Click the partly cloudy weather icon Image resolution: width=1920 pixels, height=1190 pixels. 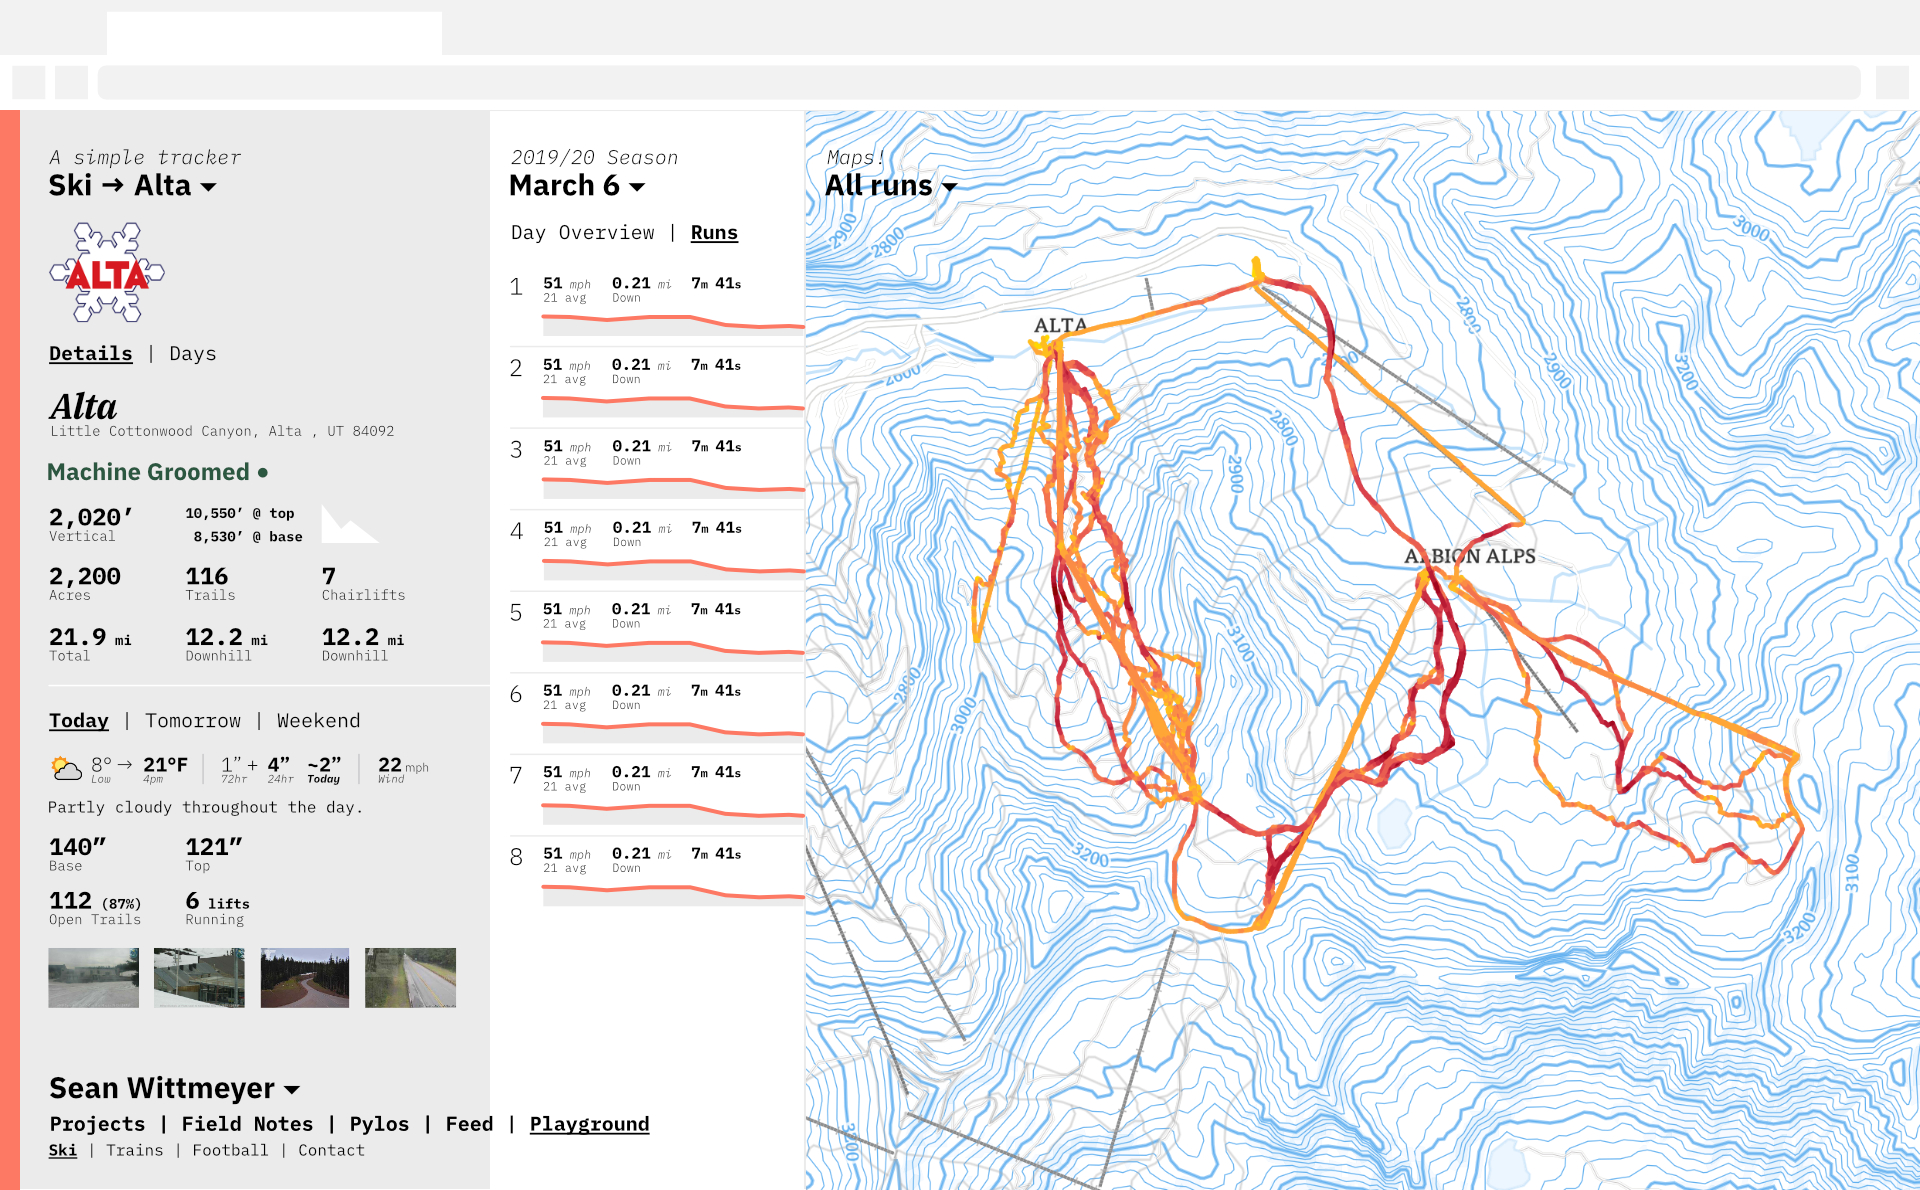[x=66, y=768]
